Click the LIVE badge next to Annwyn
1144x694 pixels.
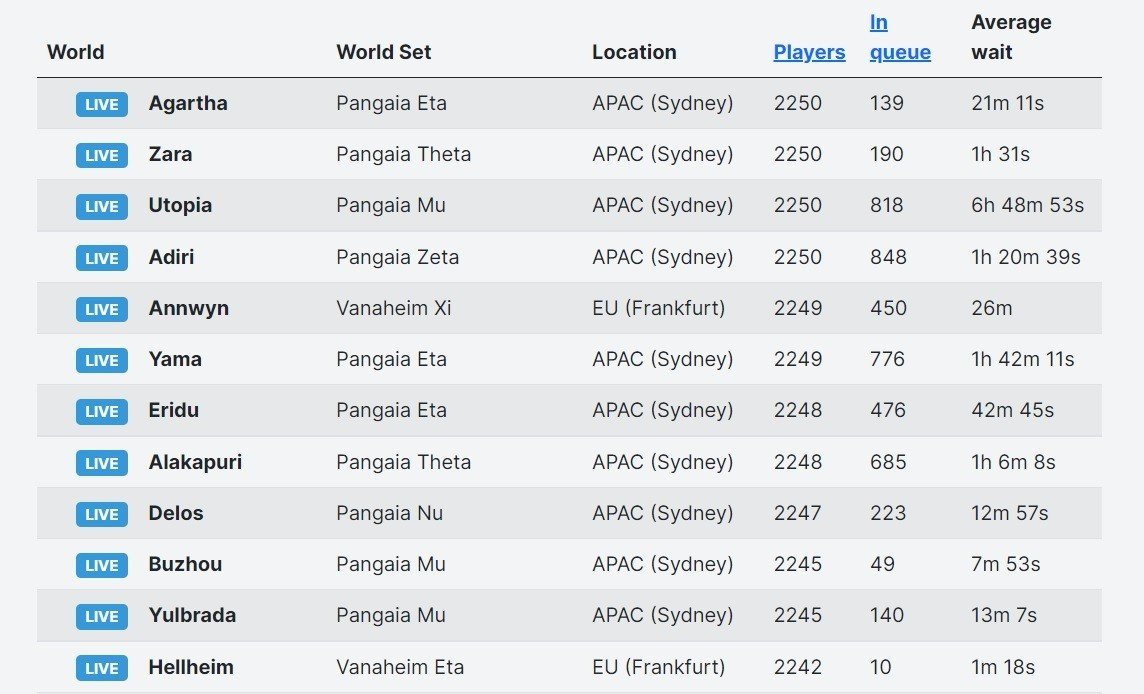pyautogui.click(x=102, y=309)
